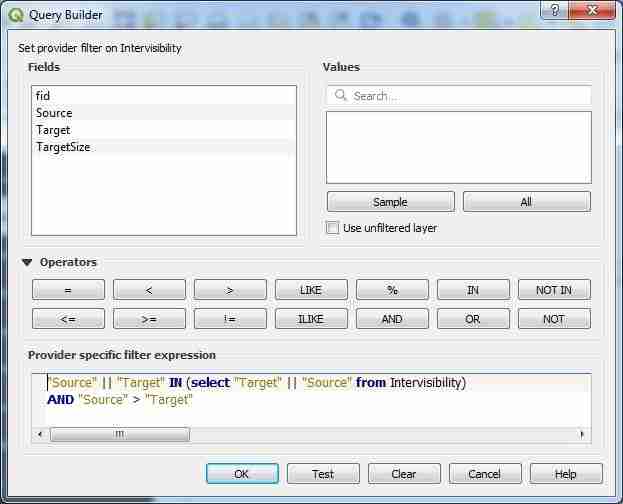Insert the AND operator button
This screenshot has height=504, width=623.
click(x=392, y=319)
